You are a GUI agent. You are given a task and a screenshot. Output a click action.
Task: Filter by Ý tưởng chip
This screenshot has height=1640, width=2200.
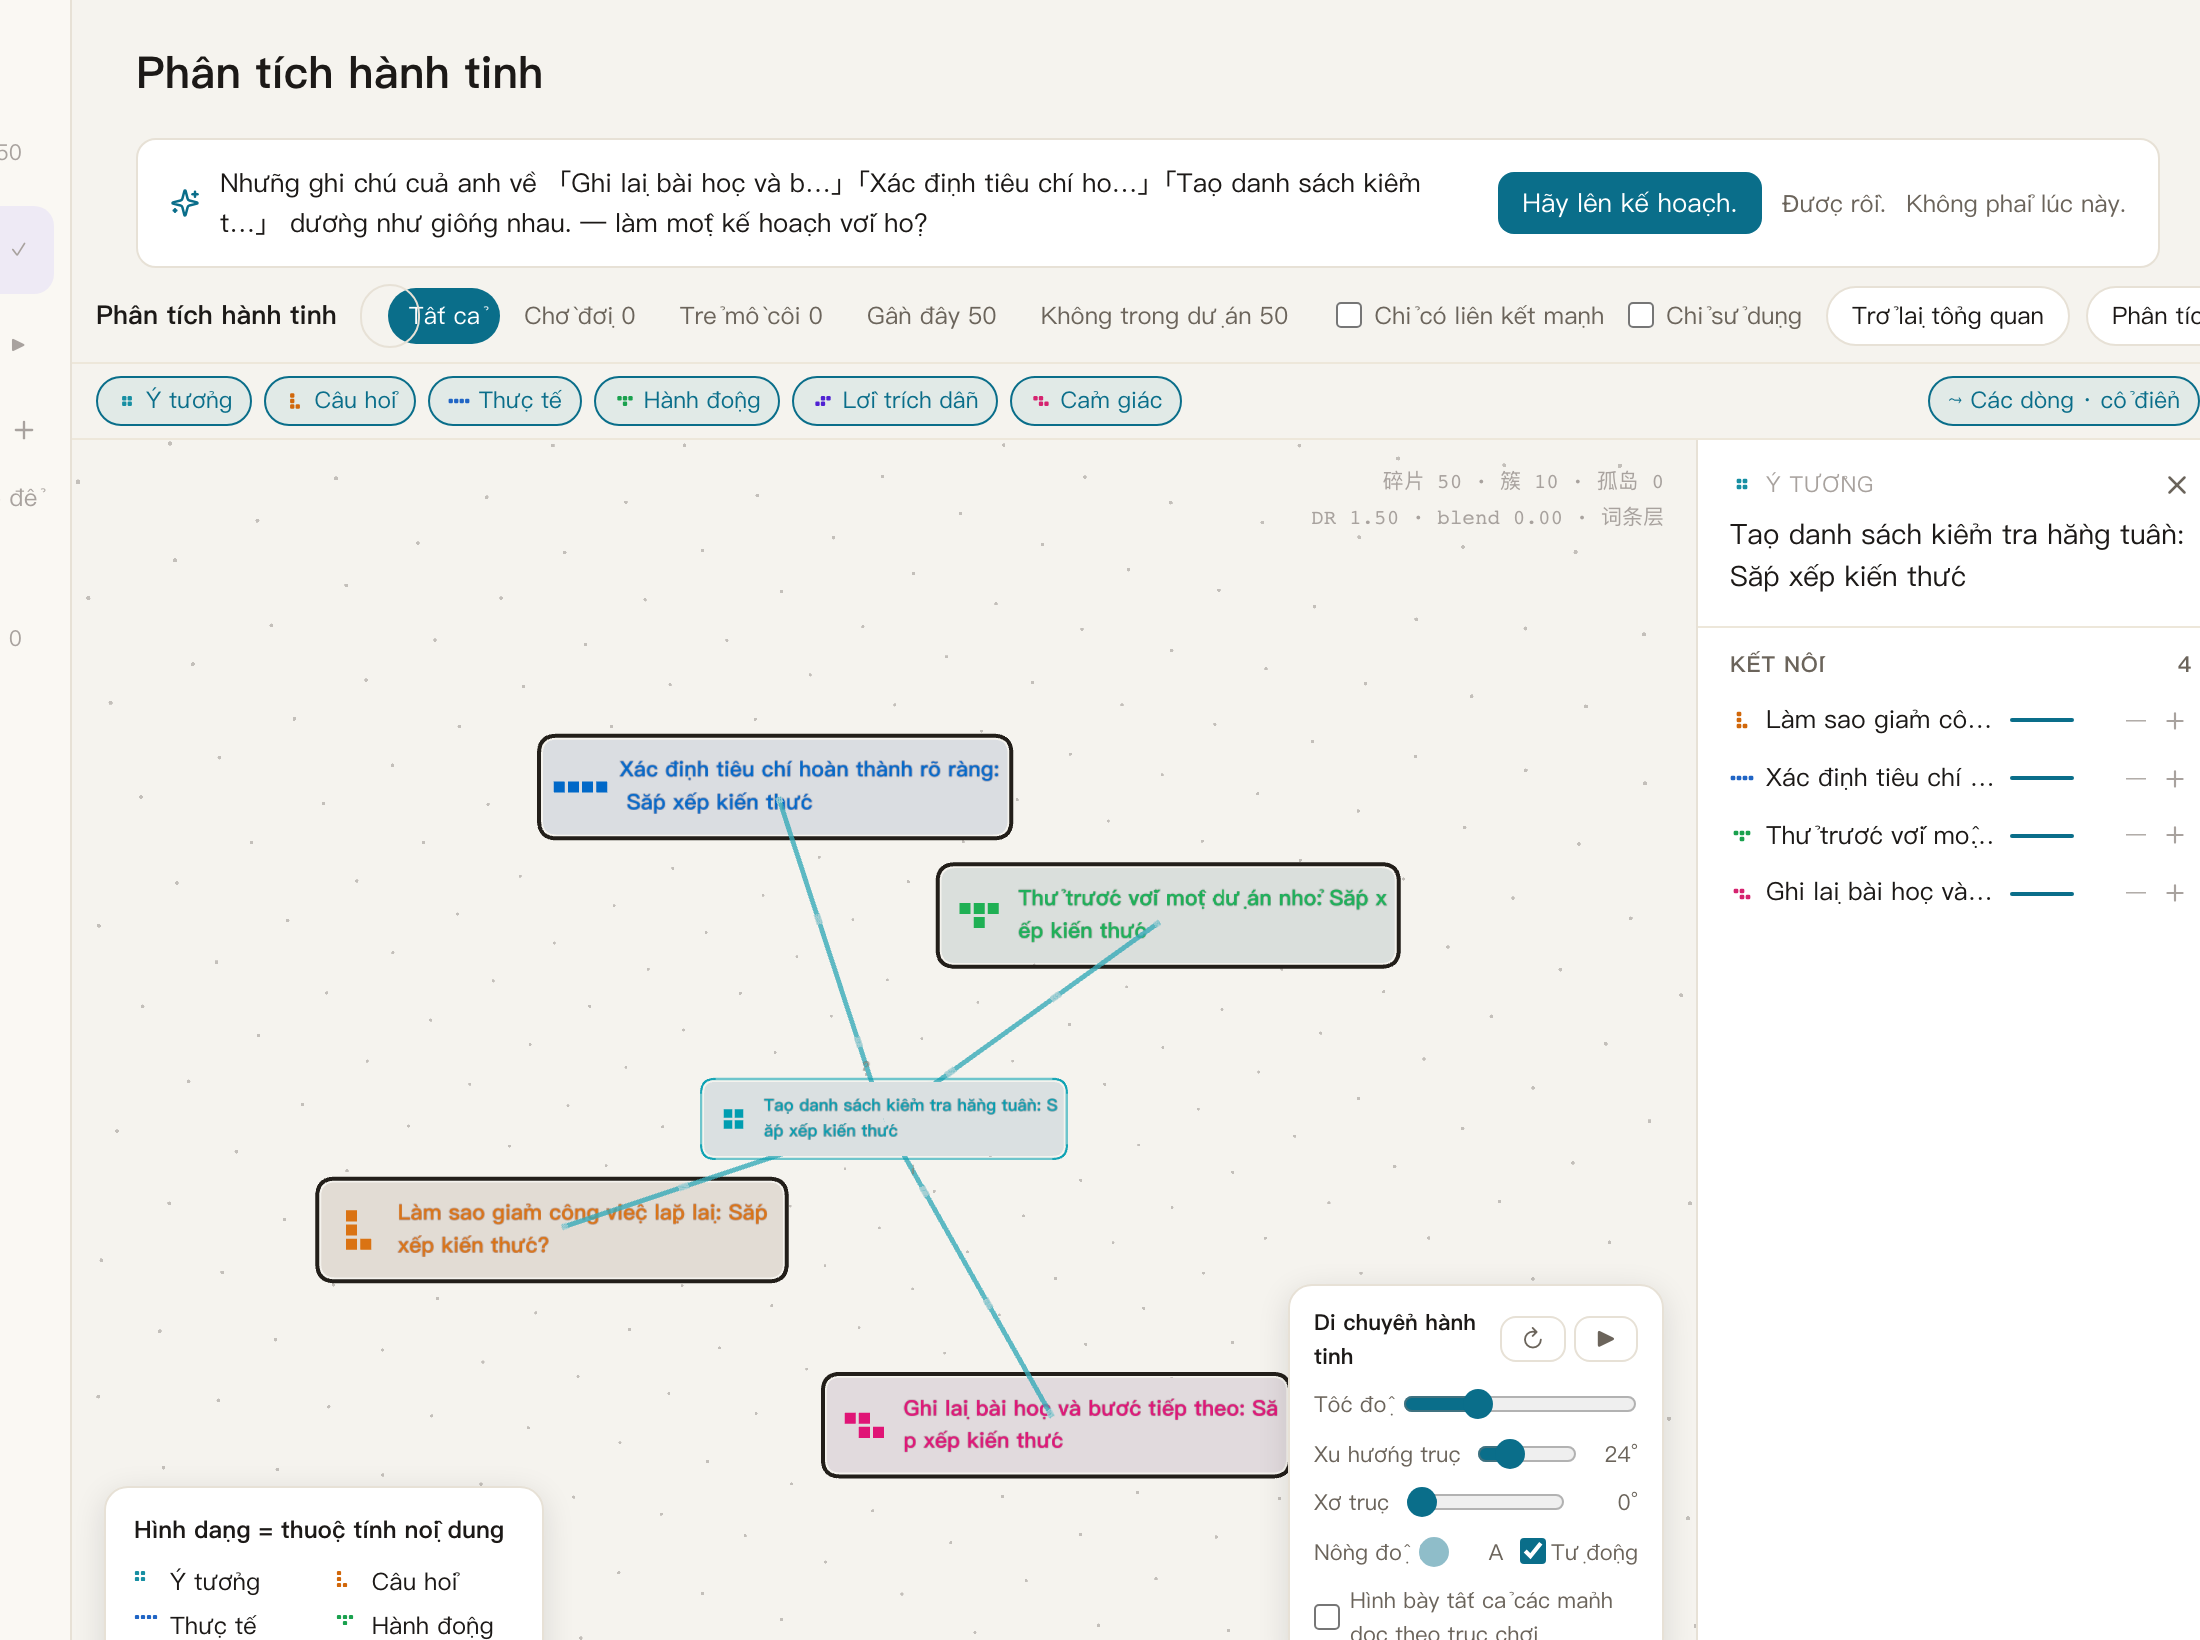174,401
